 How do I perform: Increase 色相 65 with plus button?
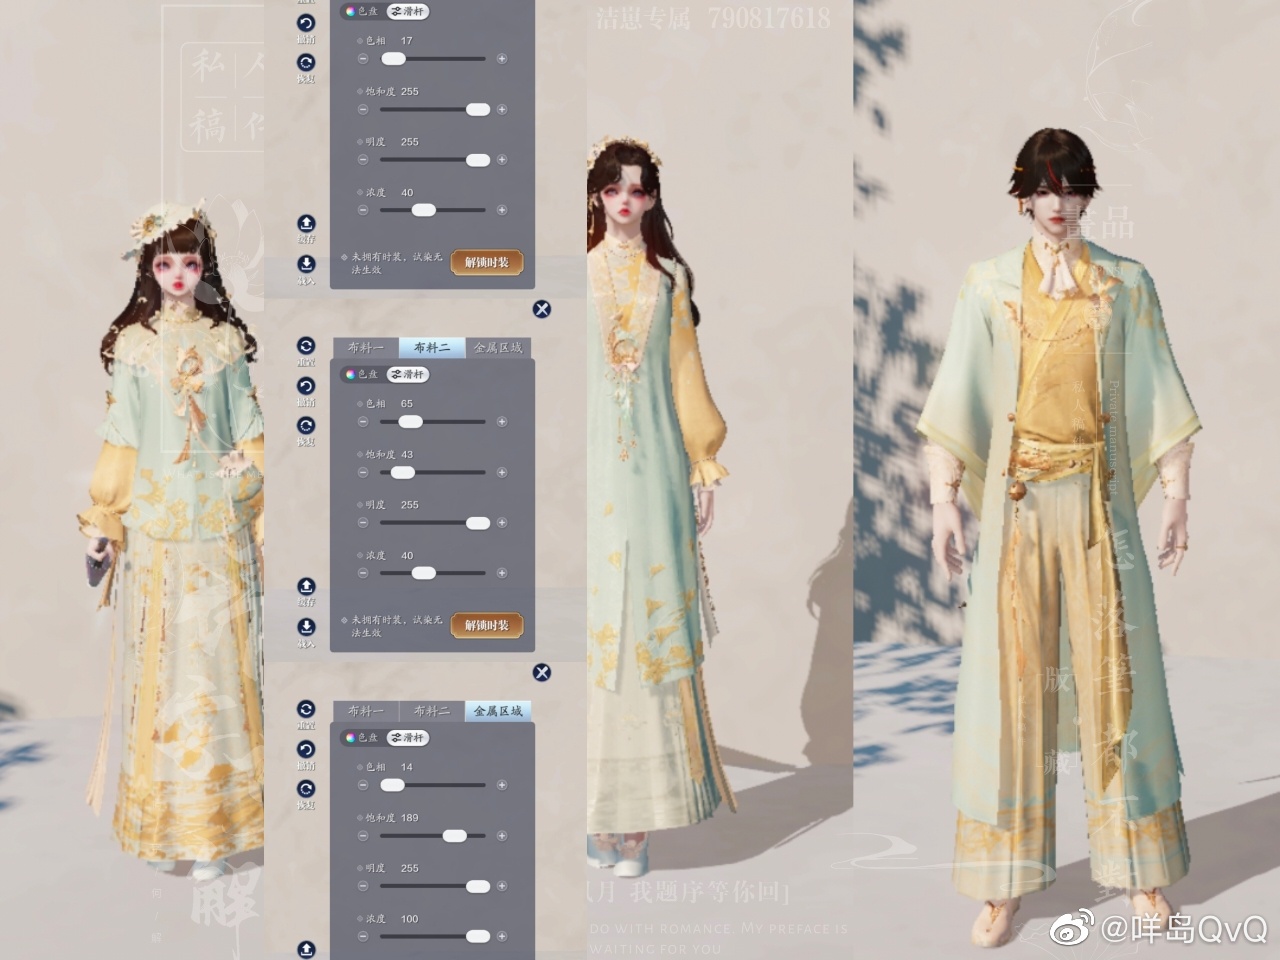point(502,422)
